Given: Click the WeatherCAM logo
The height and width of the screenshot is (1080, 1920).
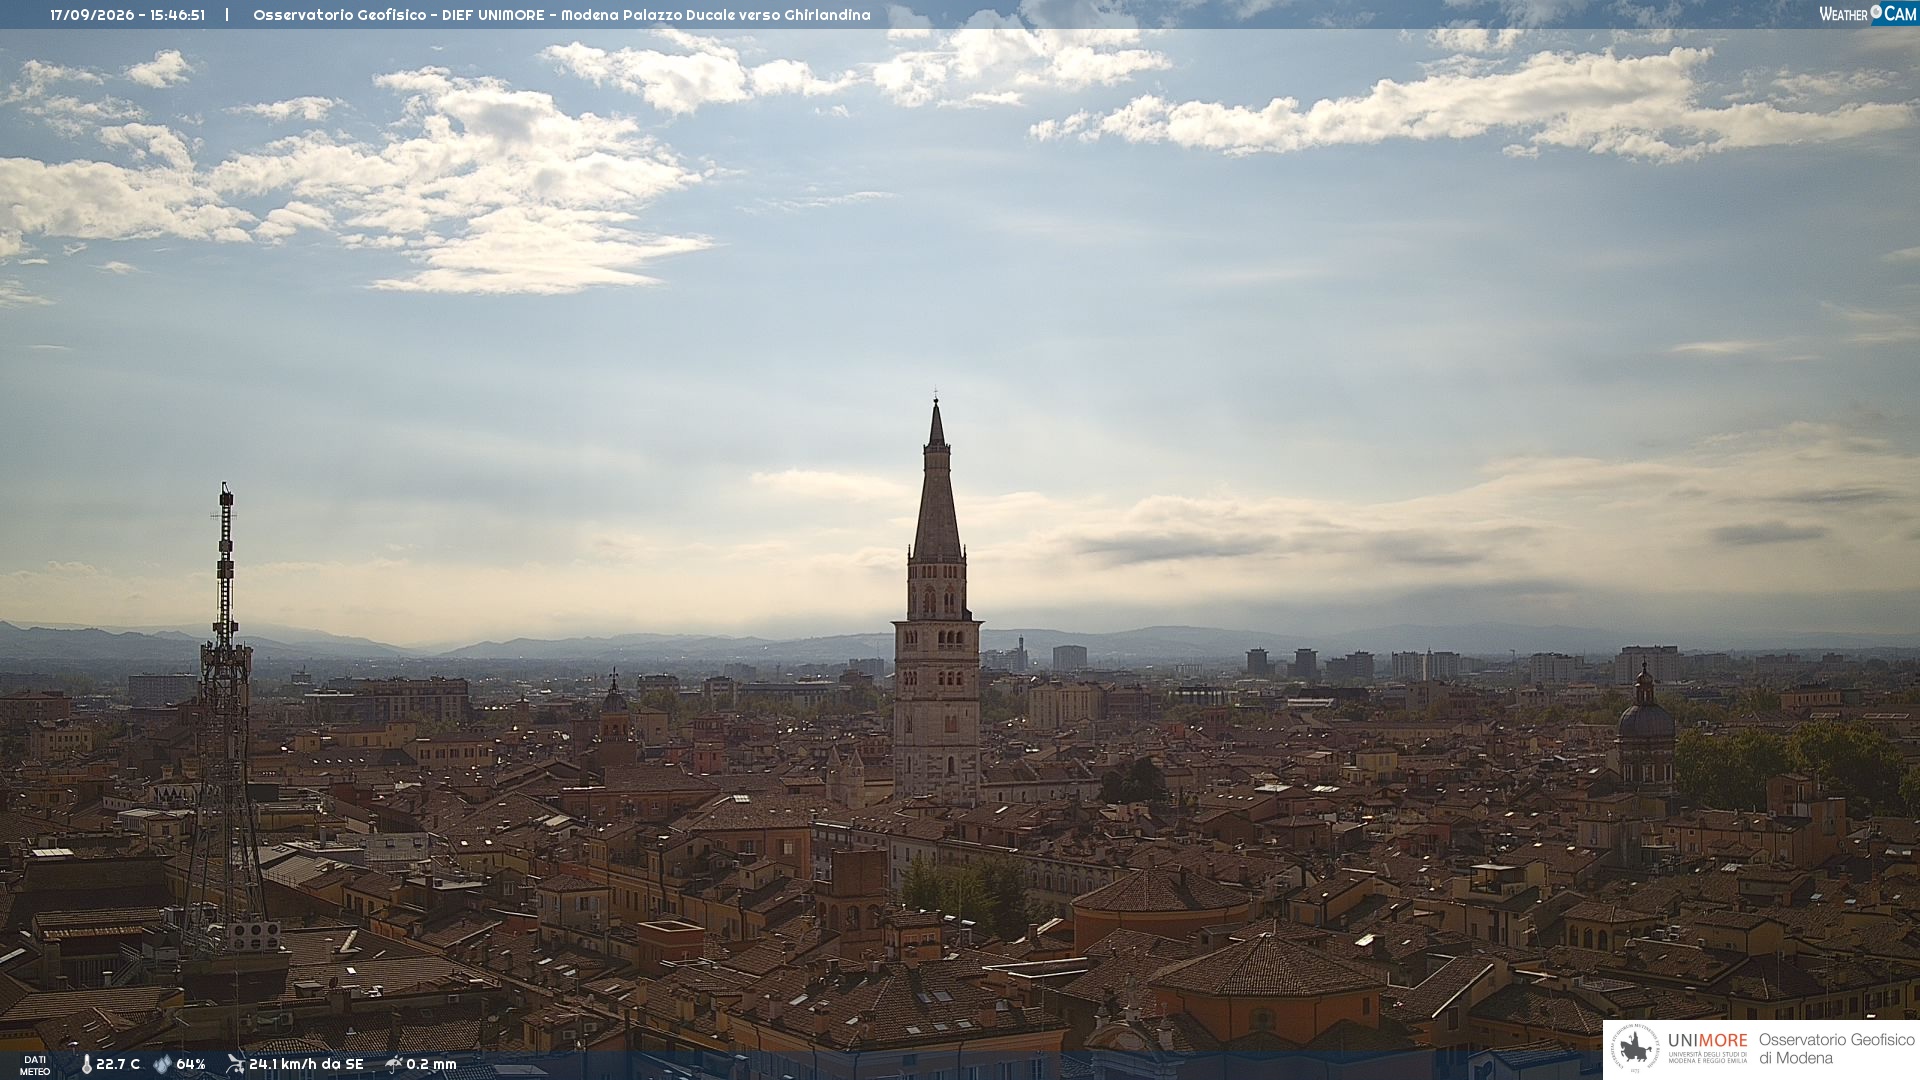Looking at the screenshot, I should pos(1868,14).
